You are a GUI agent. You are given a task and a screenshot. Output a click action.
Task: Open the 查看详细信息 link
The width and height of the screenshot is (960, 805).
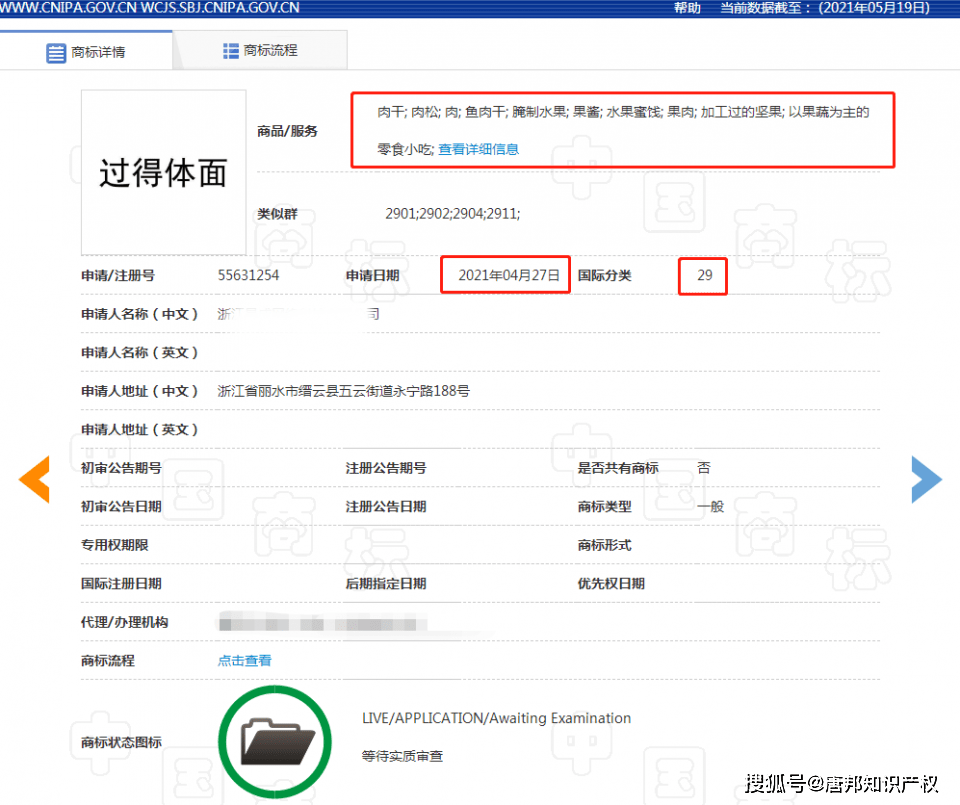pyautogui.click(x=478, y=149)
